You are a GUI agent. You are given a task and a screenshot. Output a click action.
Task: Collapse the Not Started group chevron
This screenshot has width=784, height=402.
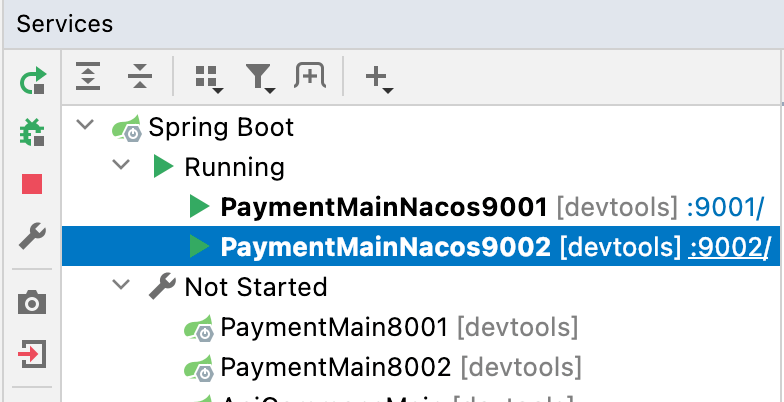click(122, 284)
